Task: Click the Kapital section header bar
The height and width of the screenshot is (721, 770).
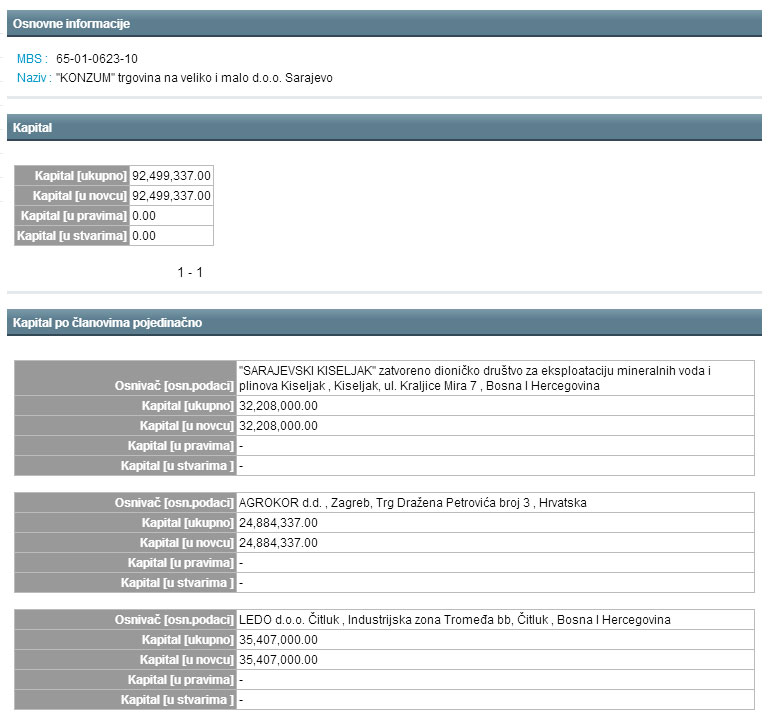Action: 33,128
